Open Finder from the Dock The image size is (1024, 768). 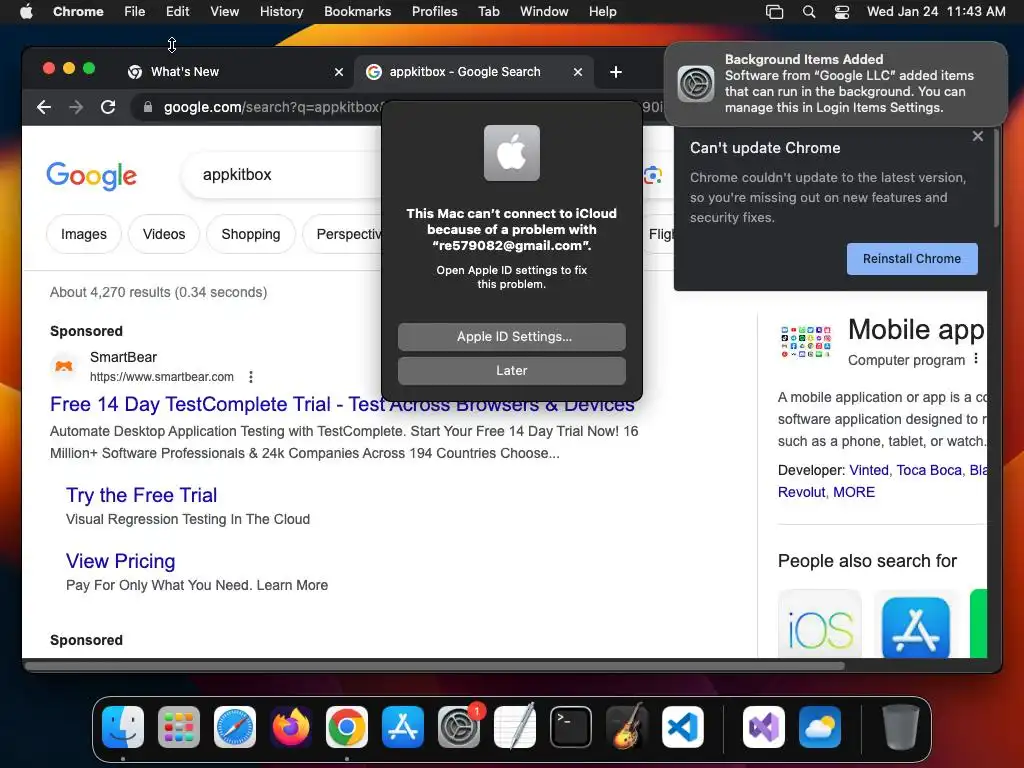(123, 727)
